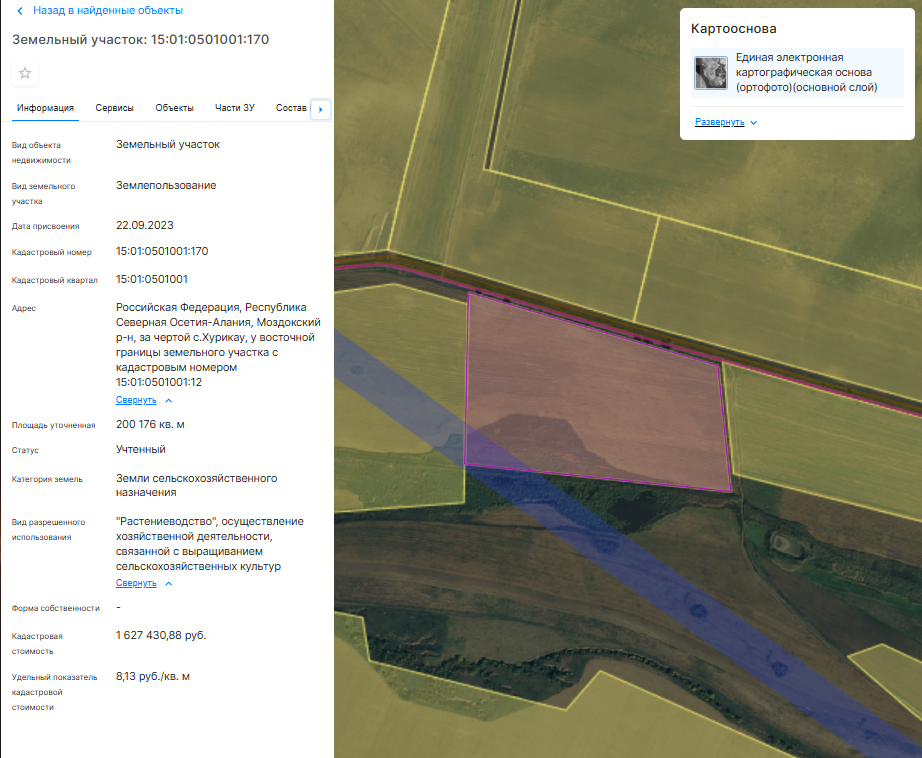Image resolution: width=922 pixels, height=758 pixels.
Task: Collapse permitted use text via Свернуть
Action: click(x=136, y=583)
